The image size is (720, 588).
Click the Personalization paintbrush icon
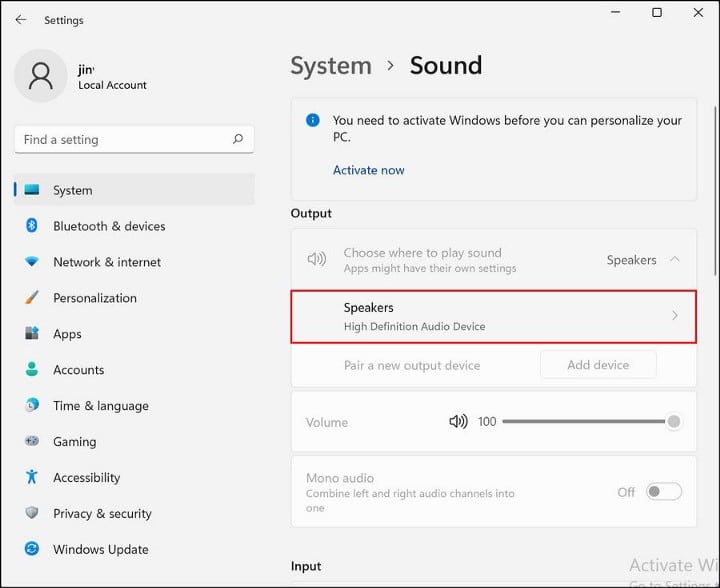point(32,297)
